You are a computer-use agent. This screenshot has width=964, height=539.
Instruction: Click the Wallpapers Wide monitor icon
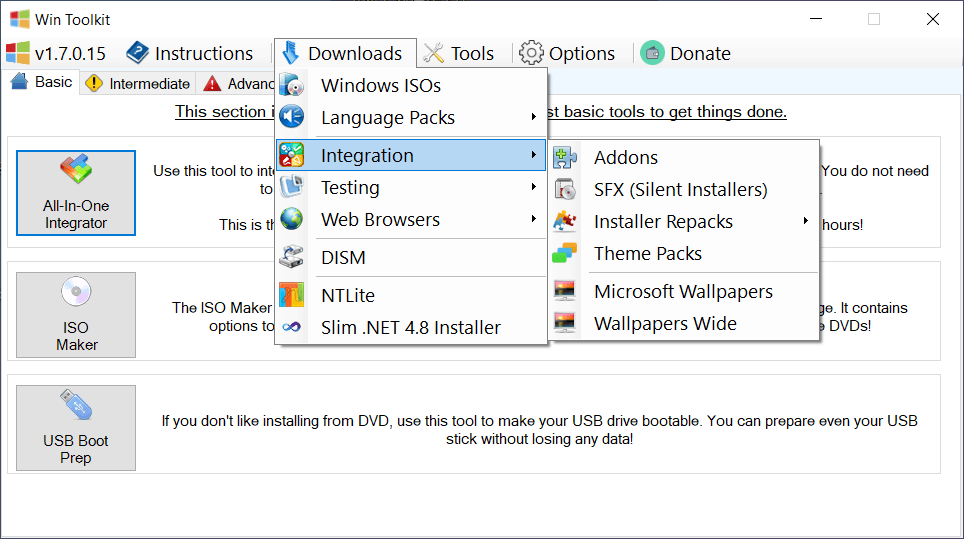point(564,323)
